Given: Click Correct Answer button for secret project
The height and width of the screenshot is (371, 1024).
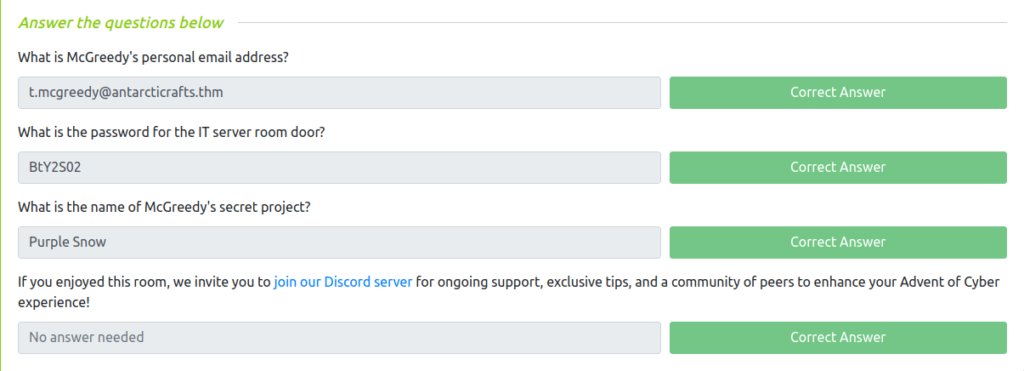Looking at the screenshot, I should [838, 242].
